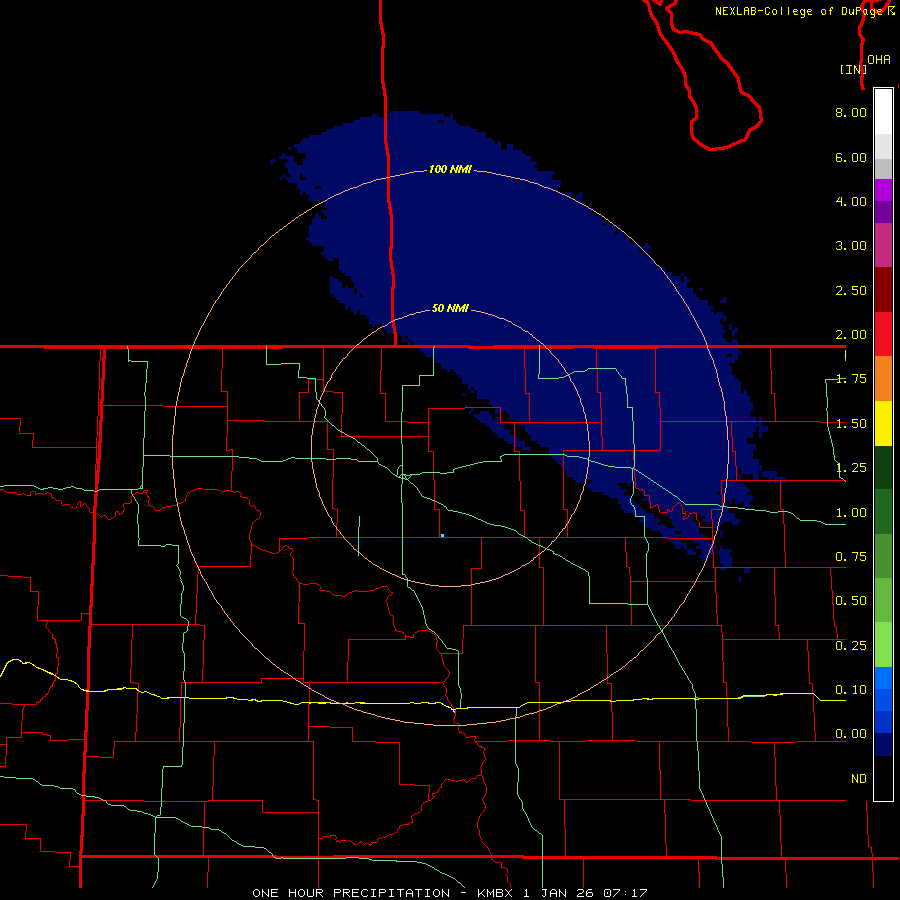Image resolution: width=900 pixels, height=900 pixels.
Task: Click the 0.00 legend value
Action: (x=851, y=734)
